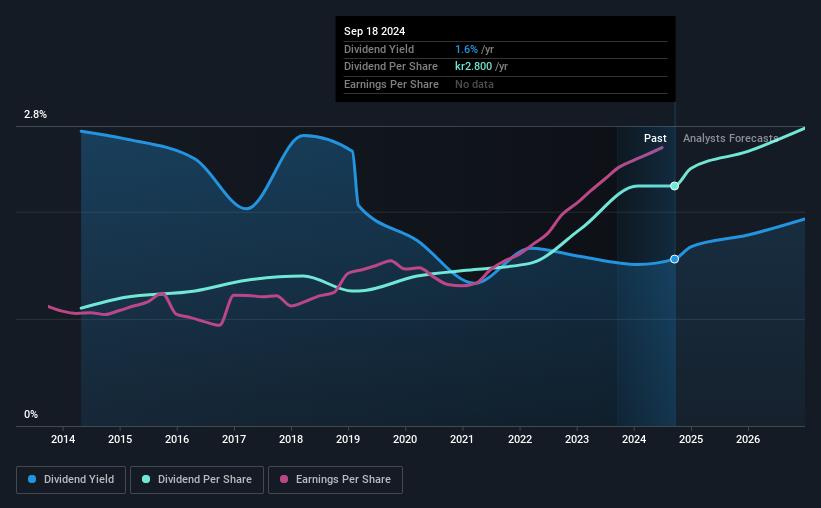Click the 2.8% y-axis label
This screenshot has width=821, height=508.
point(35,114)
